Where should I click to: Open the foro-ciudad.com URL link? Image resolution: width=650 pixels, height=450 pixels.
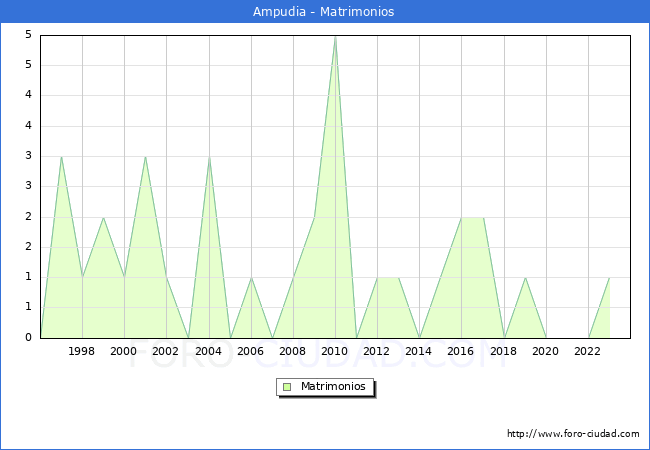[573, 434]
